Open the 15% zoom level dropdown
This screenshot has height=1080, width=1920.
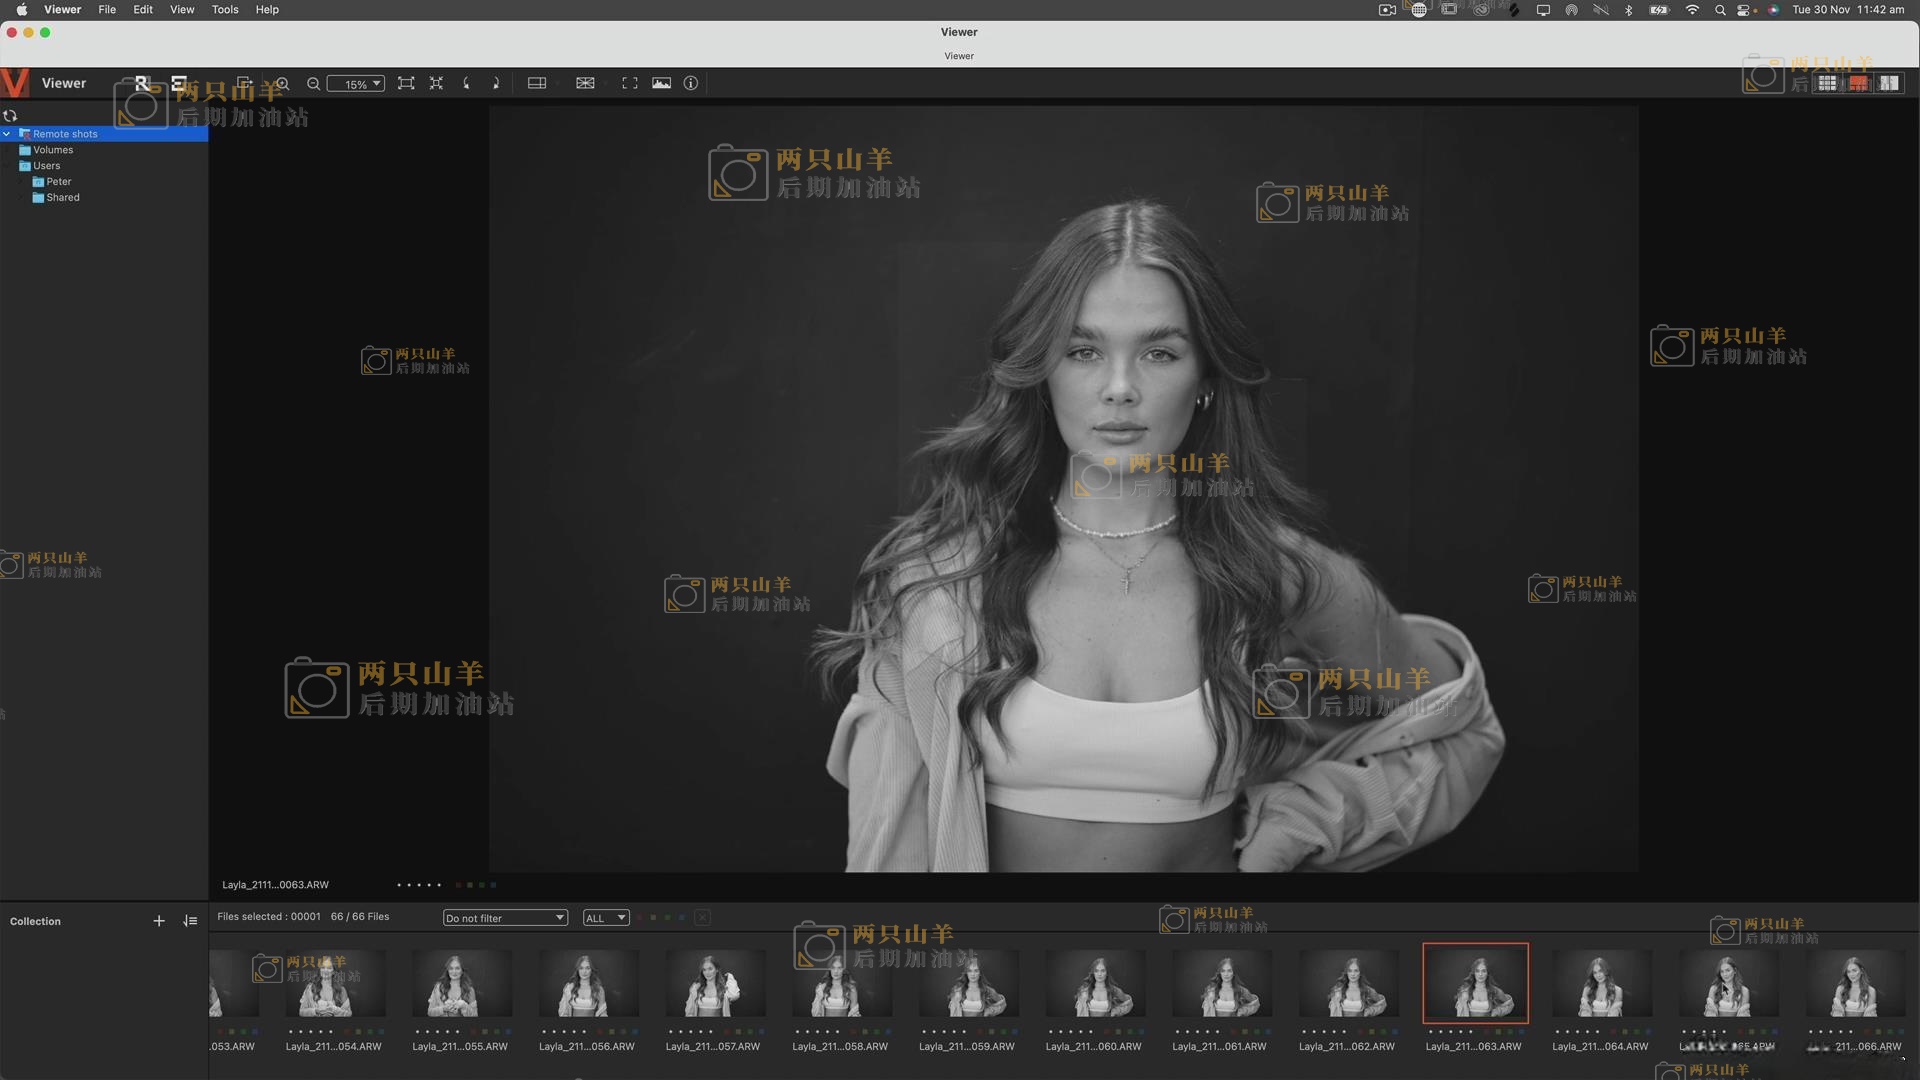[356, 84]
